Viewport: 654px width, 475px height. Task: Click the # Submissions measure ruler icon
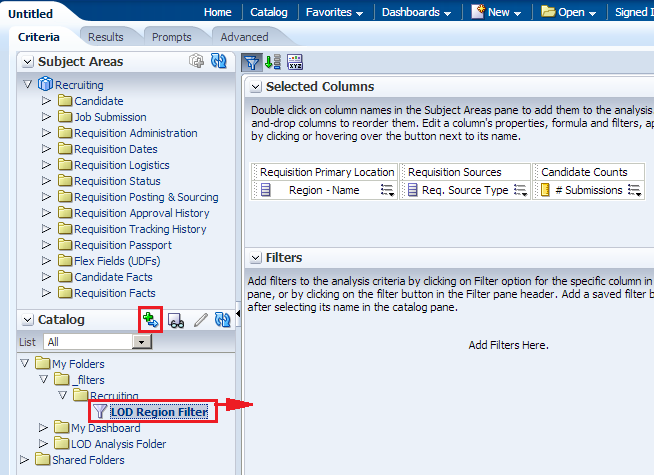point(545,190)
